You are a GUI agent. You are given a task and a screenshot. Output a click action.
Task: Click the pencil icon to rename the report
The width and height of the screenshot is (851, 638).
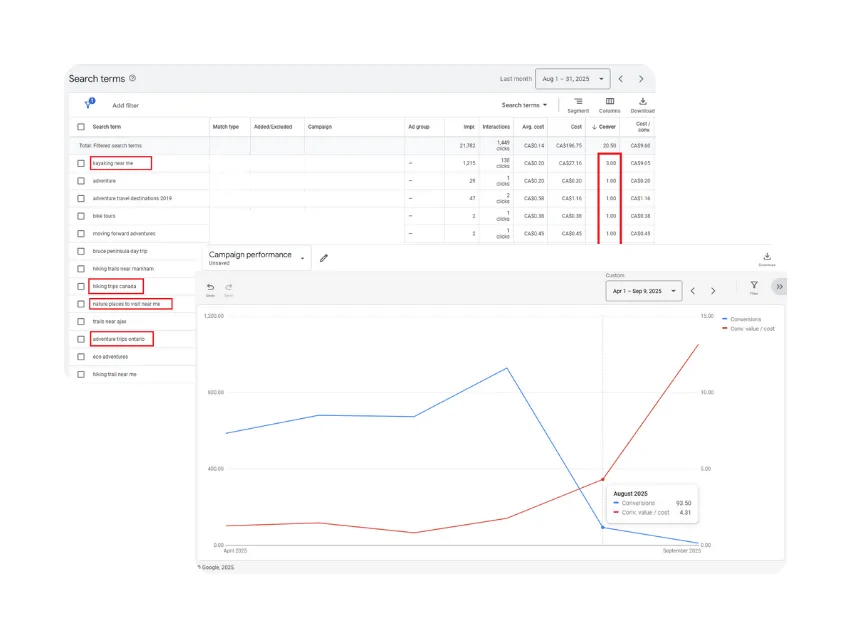pyautogui.click(x=324, y=258)
